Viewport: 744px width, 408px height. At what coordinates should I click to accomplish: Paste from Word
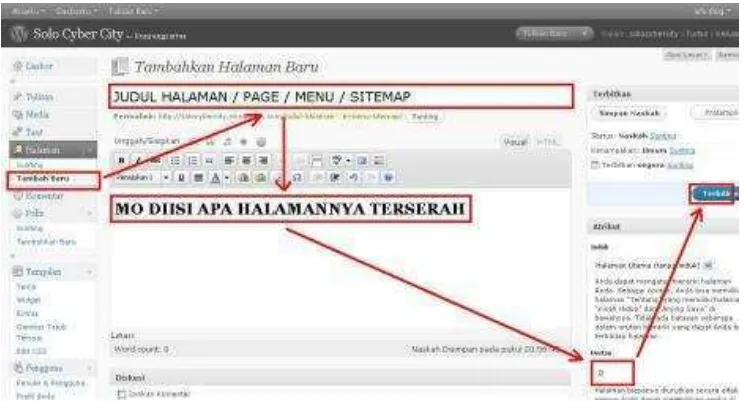point(260,177)
